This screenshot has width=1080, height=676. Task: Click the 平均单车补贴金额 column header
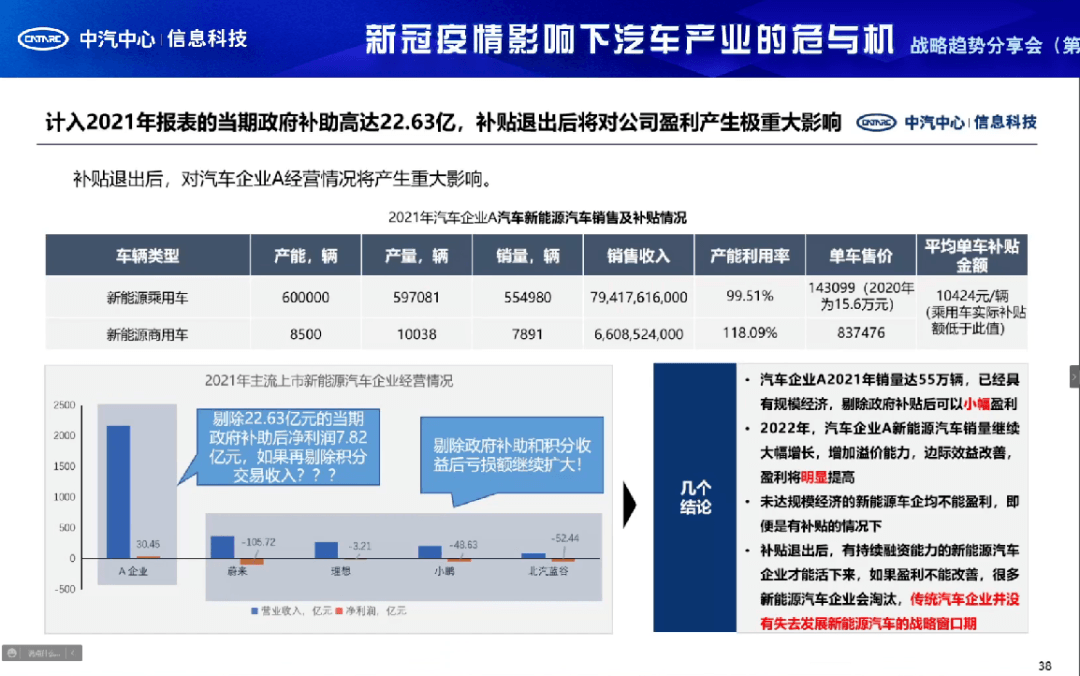tap(972, 256)
